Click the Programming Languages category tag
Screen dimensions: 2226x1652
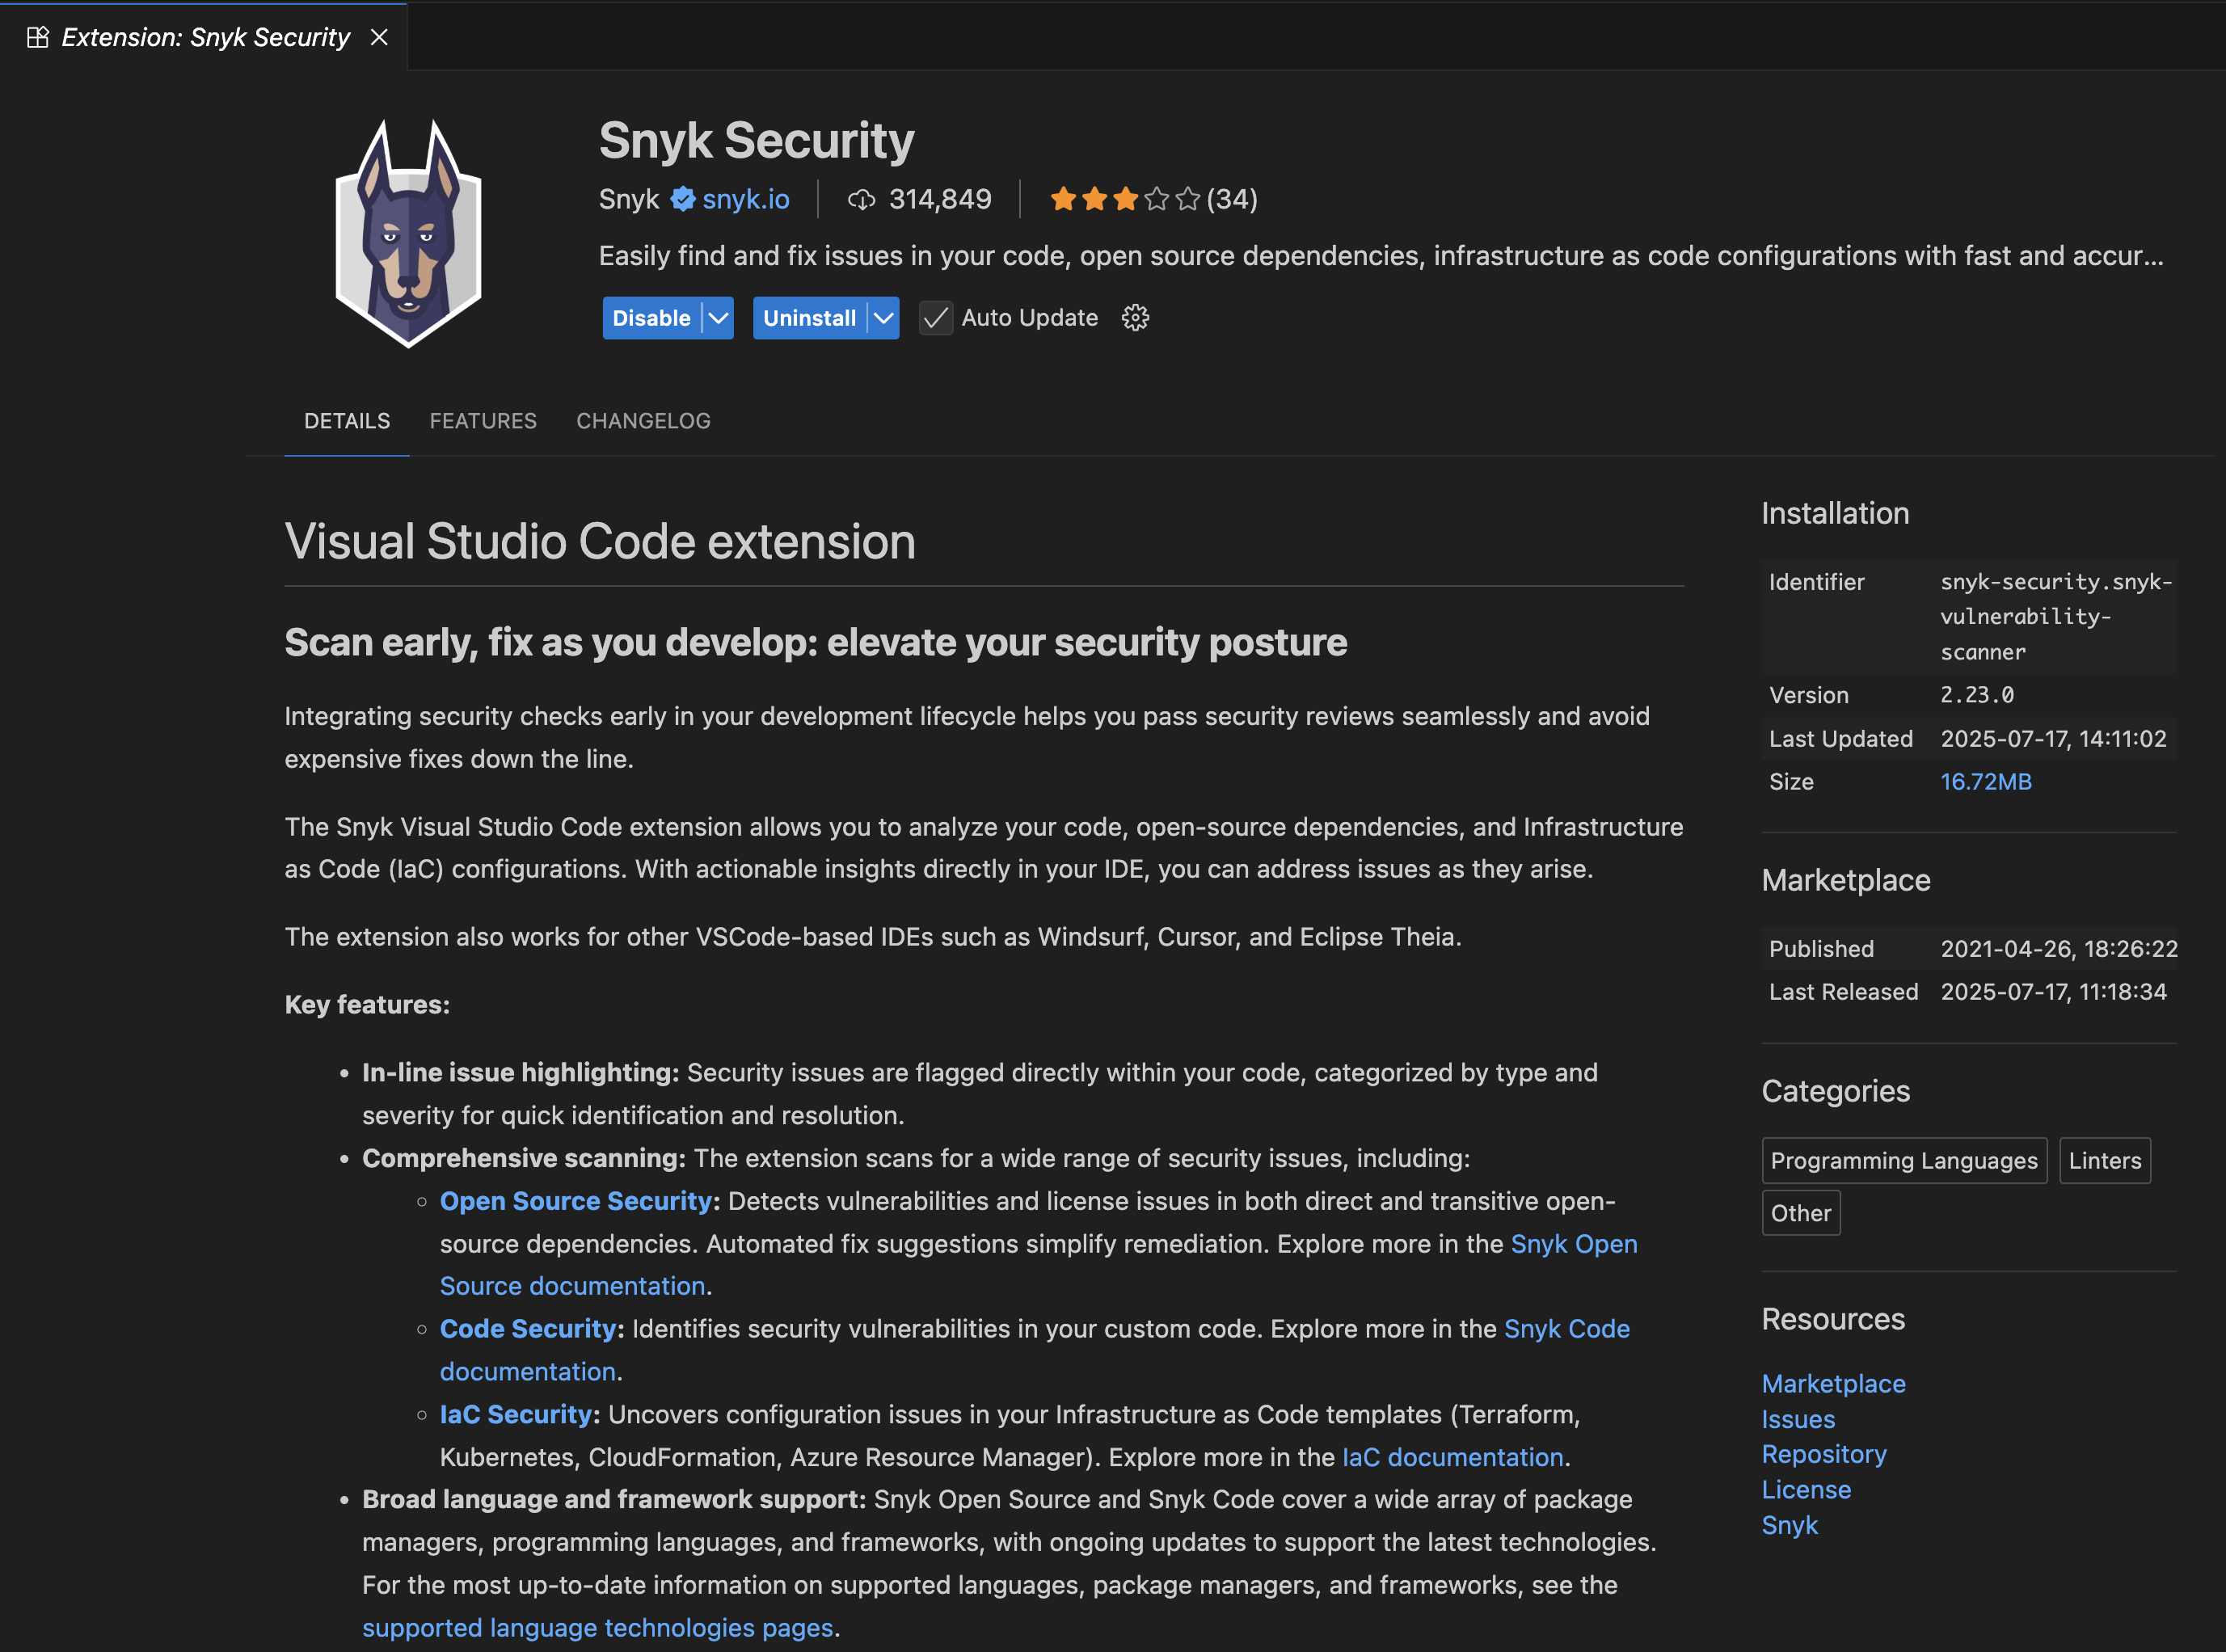pyautogui.click(x=1903, y=1160)
